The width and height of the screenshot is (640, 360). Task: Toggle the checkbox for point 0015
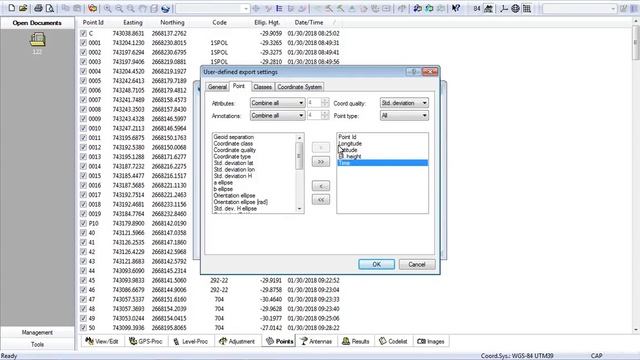coord(83,176)
